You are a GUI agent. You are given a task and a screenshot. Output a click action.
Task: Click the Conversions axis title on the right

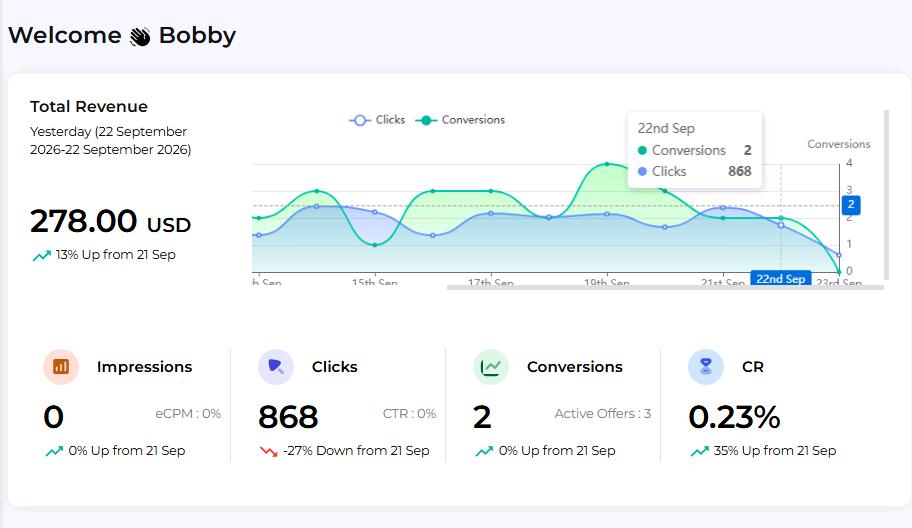point(839,144)
